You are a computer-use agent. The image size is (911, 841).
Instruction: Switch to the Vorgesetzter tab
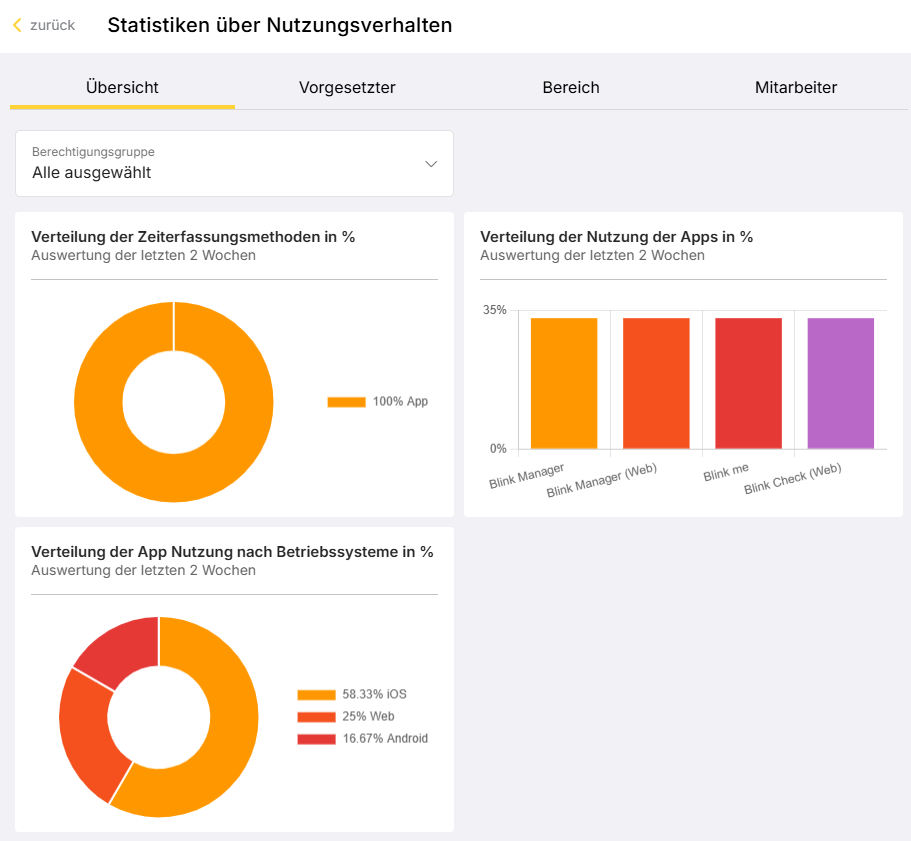pyautogui.click(x=347, y=87)
